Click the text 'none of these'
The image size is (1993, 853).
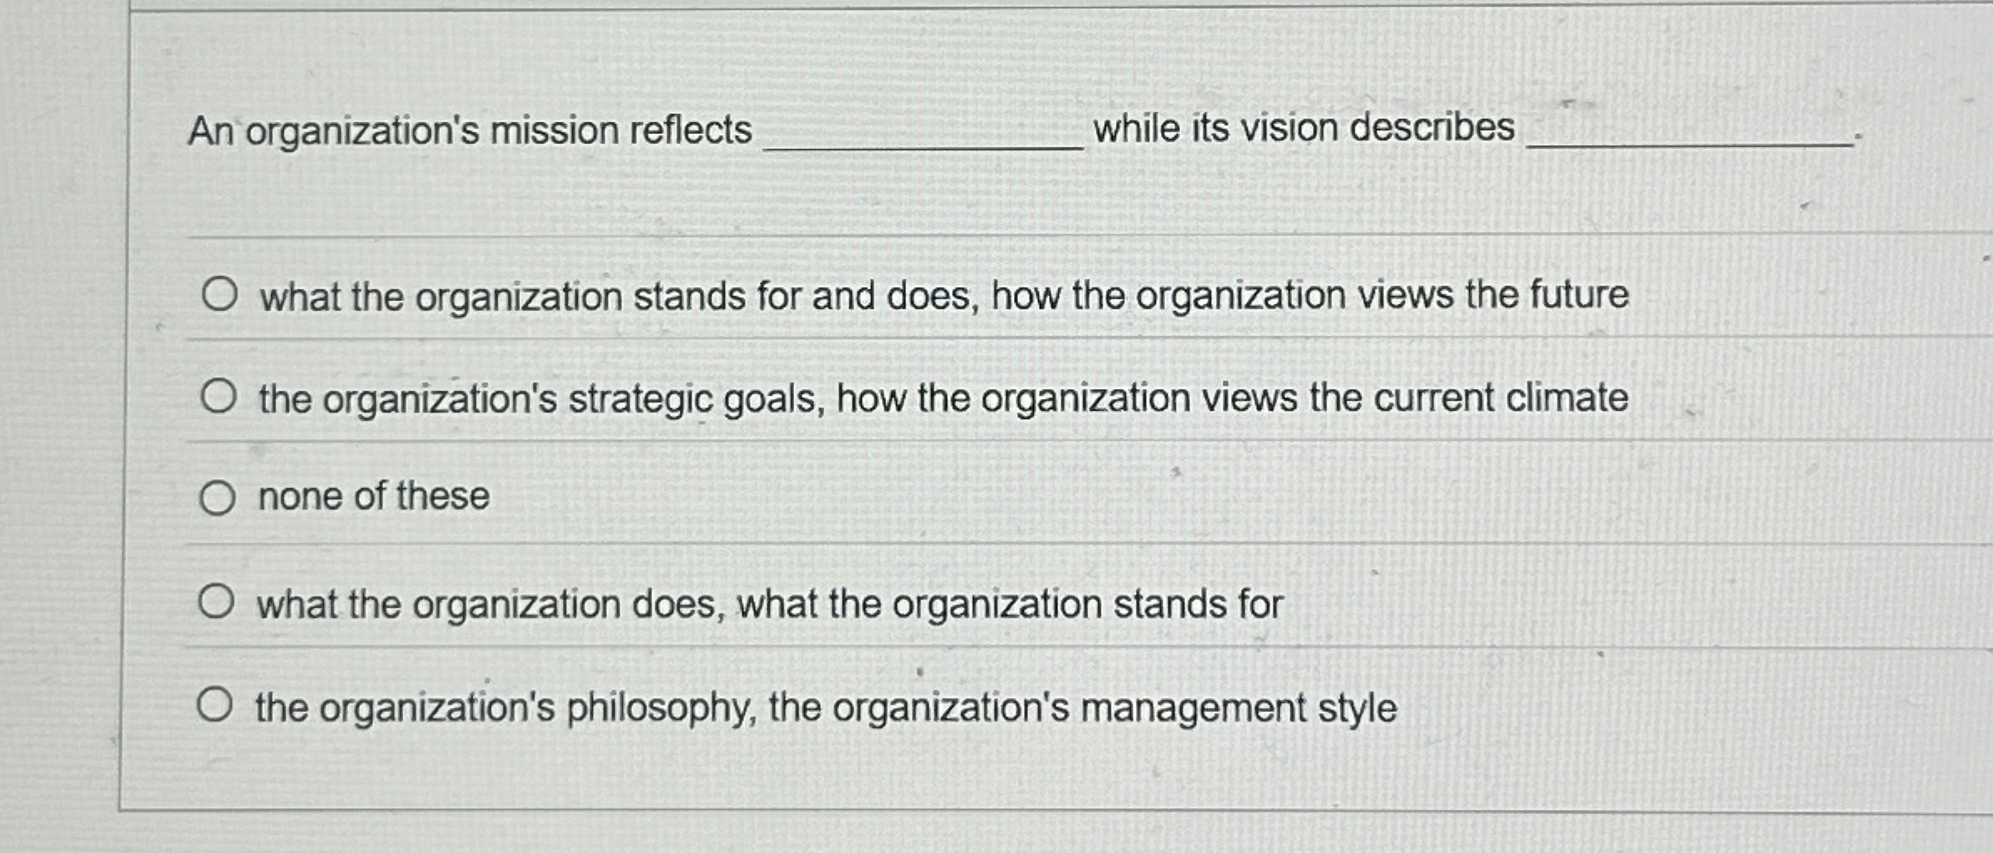coord(371,498)
